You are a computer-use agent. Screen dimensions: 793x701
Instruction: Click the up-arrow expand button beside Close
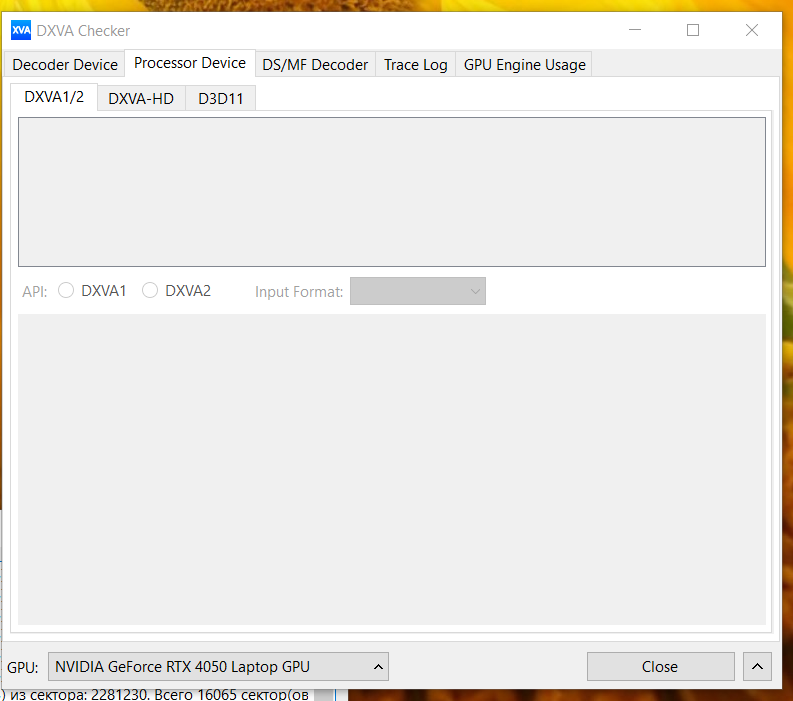(757, 667)
